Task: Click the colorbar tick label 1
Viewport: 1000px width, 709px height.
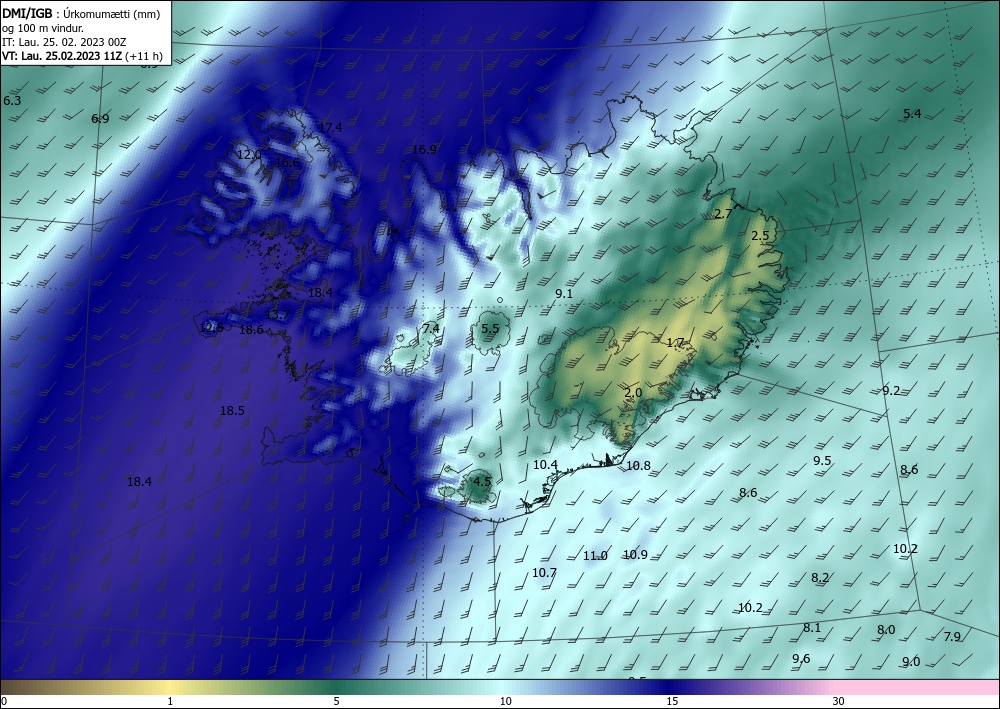Action: coord(170,701)
